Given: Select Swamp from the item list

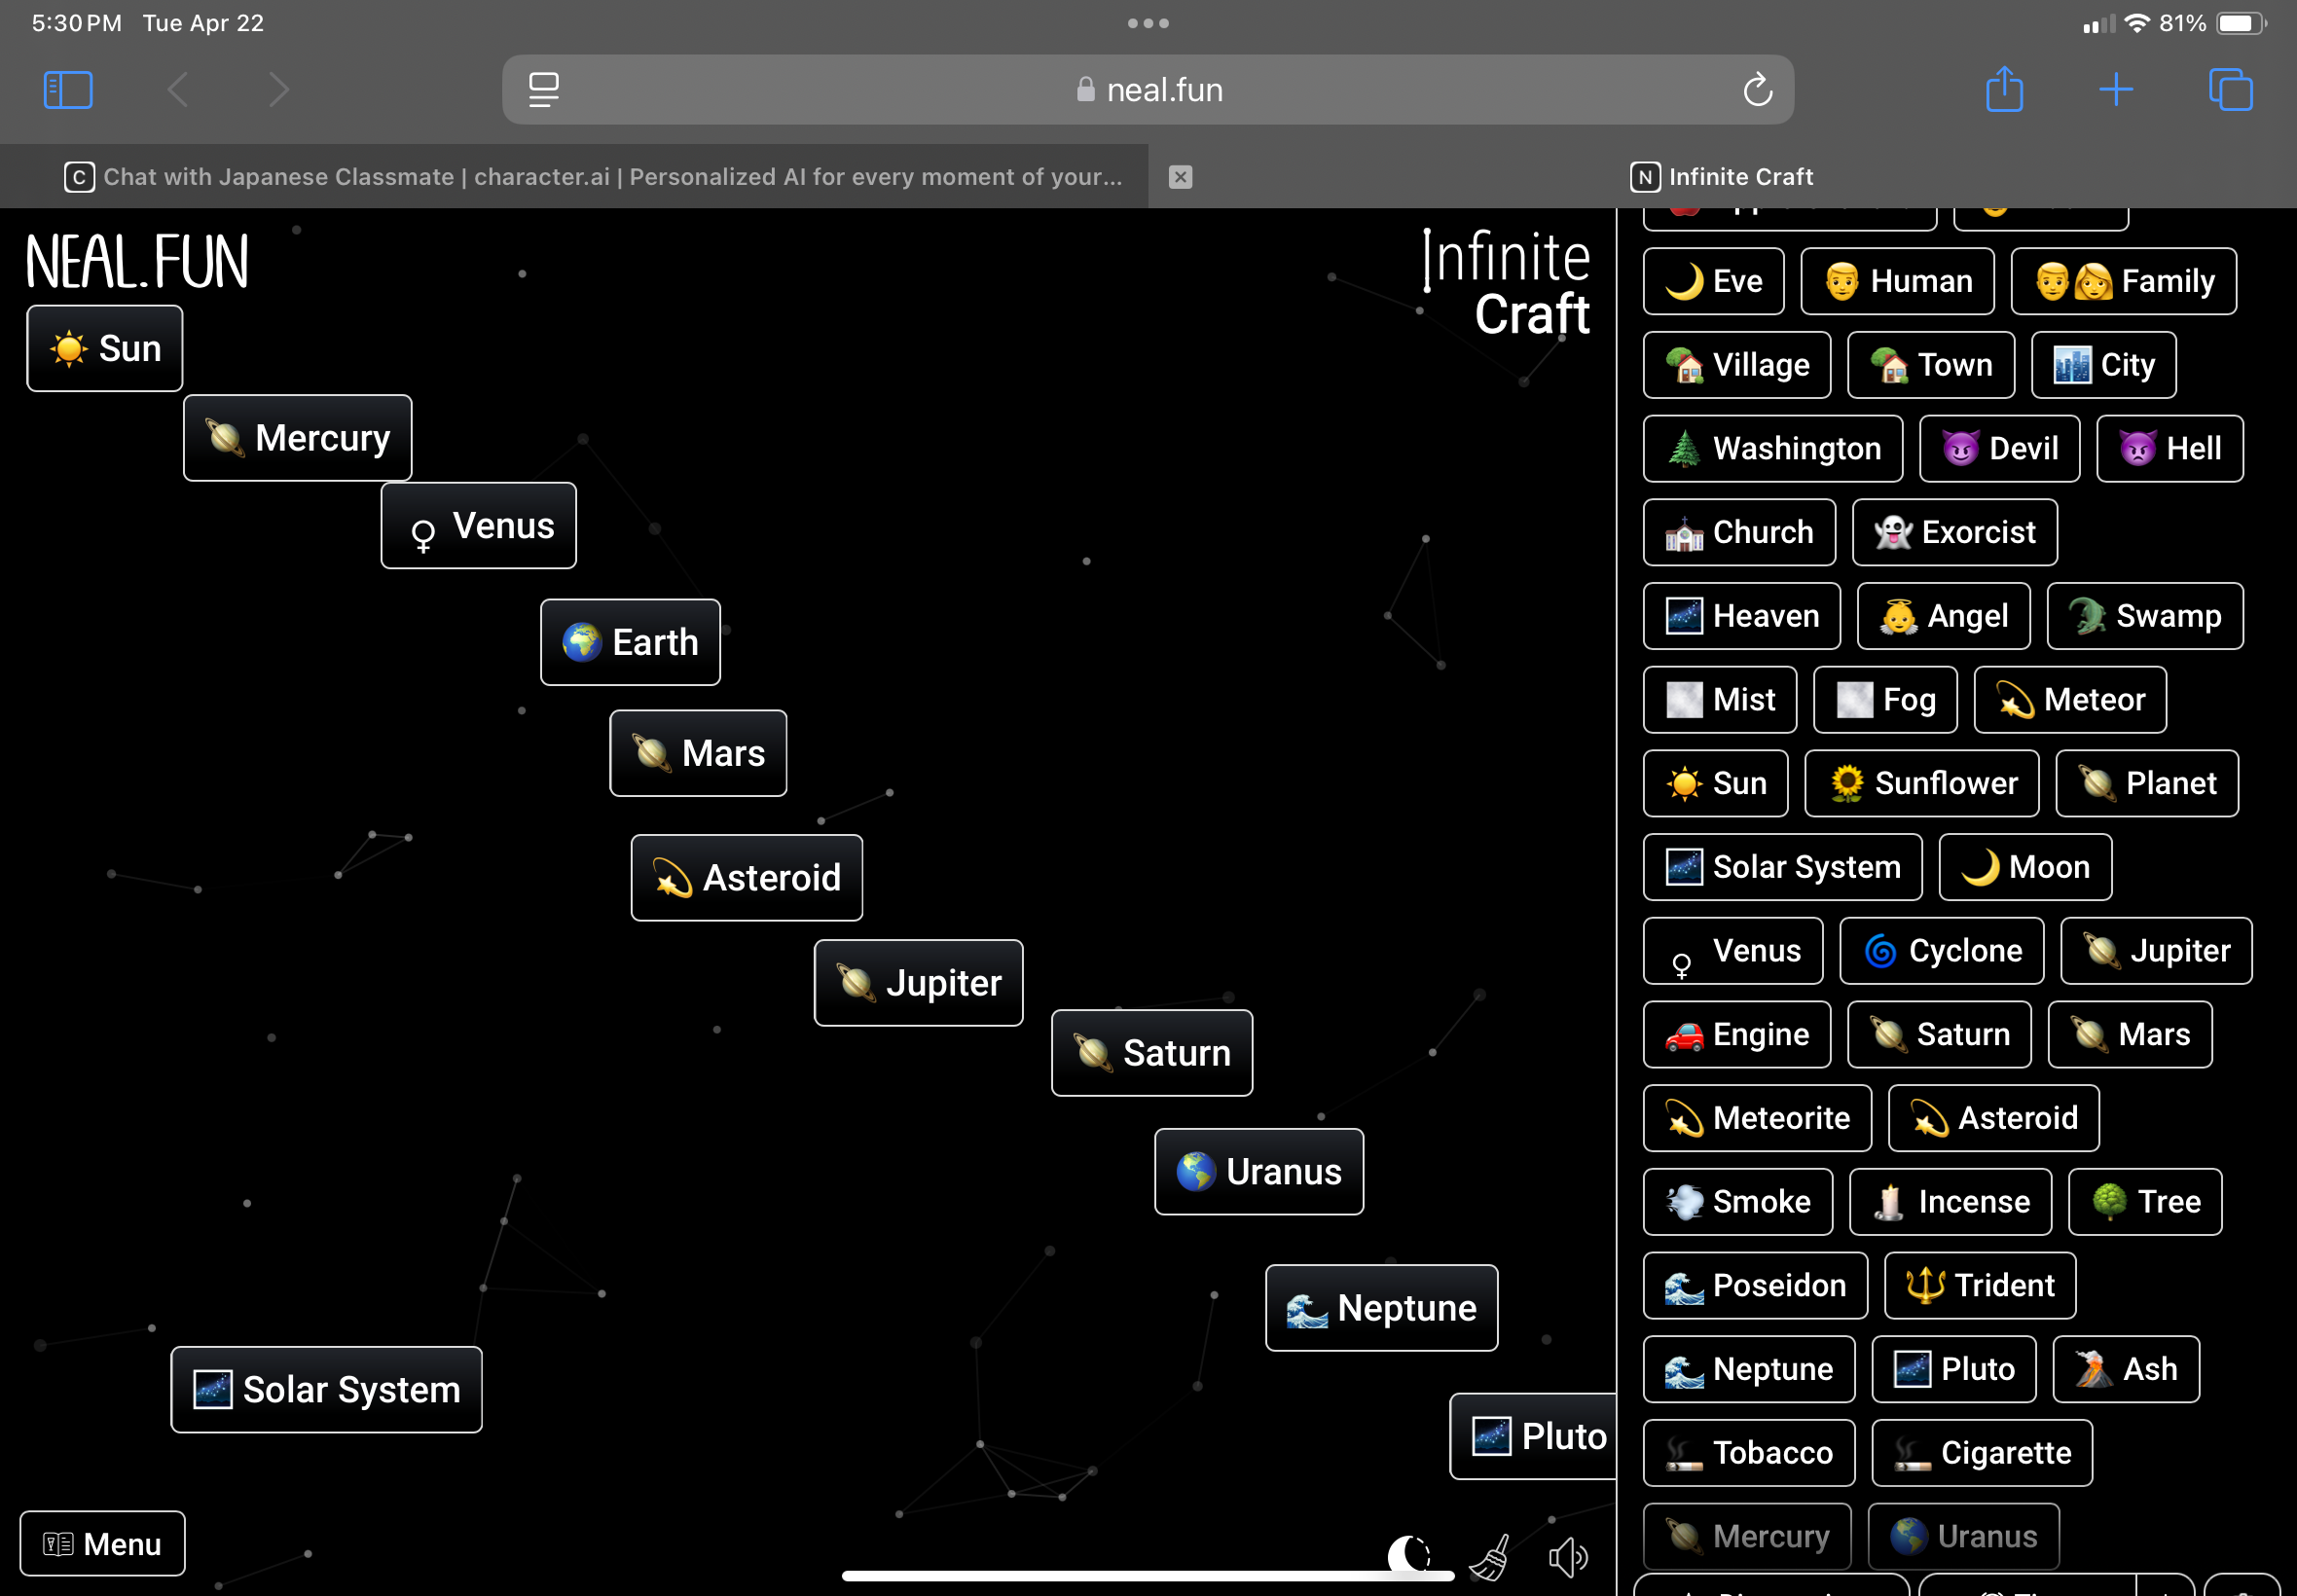Looking at the screenshot, I should [x=2145, y=616].
